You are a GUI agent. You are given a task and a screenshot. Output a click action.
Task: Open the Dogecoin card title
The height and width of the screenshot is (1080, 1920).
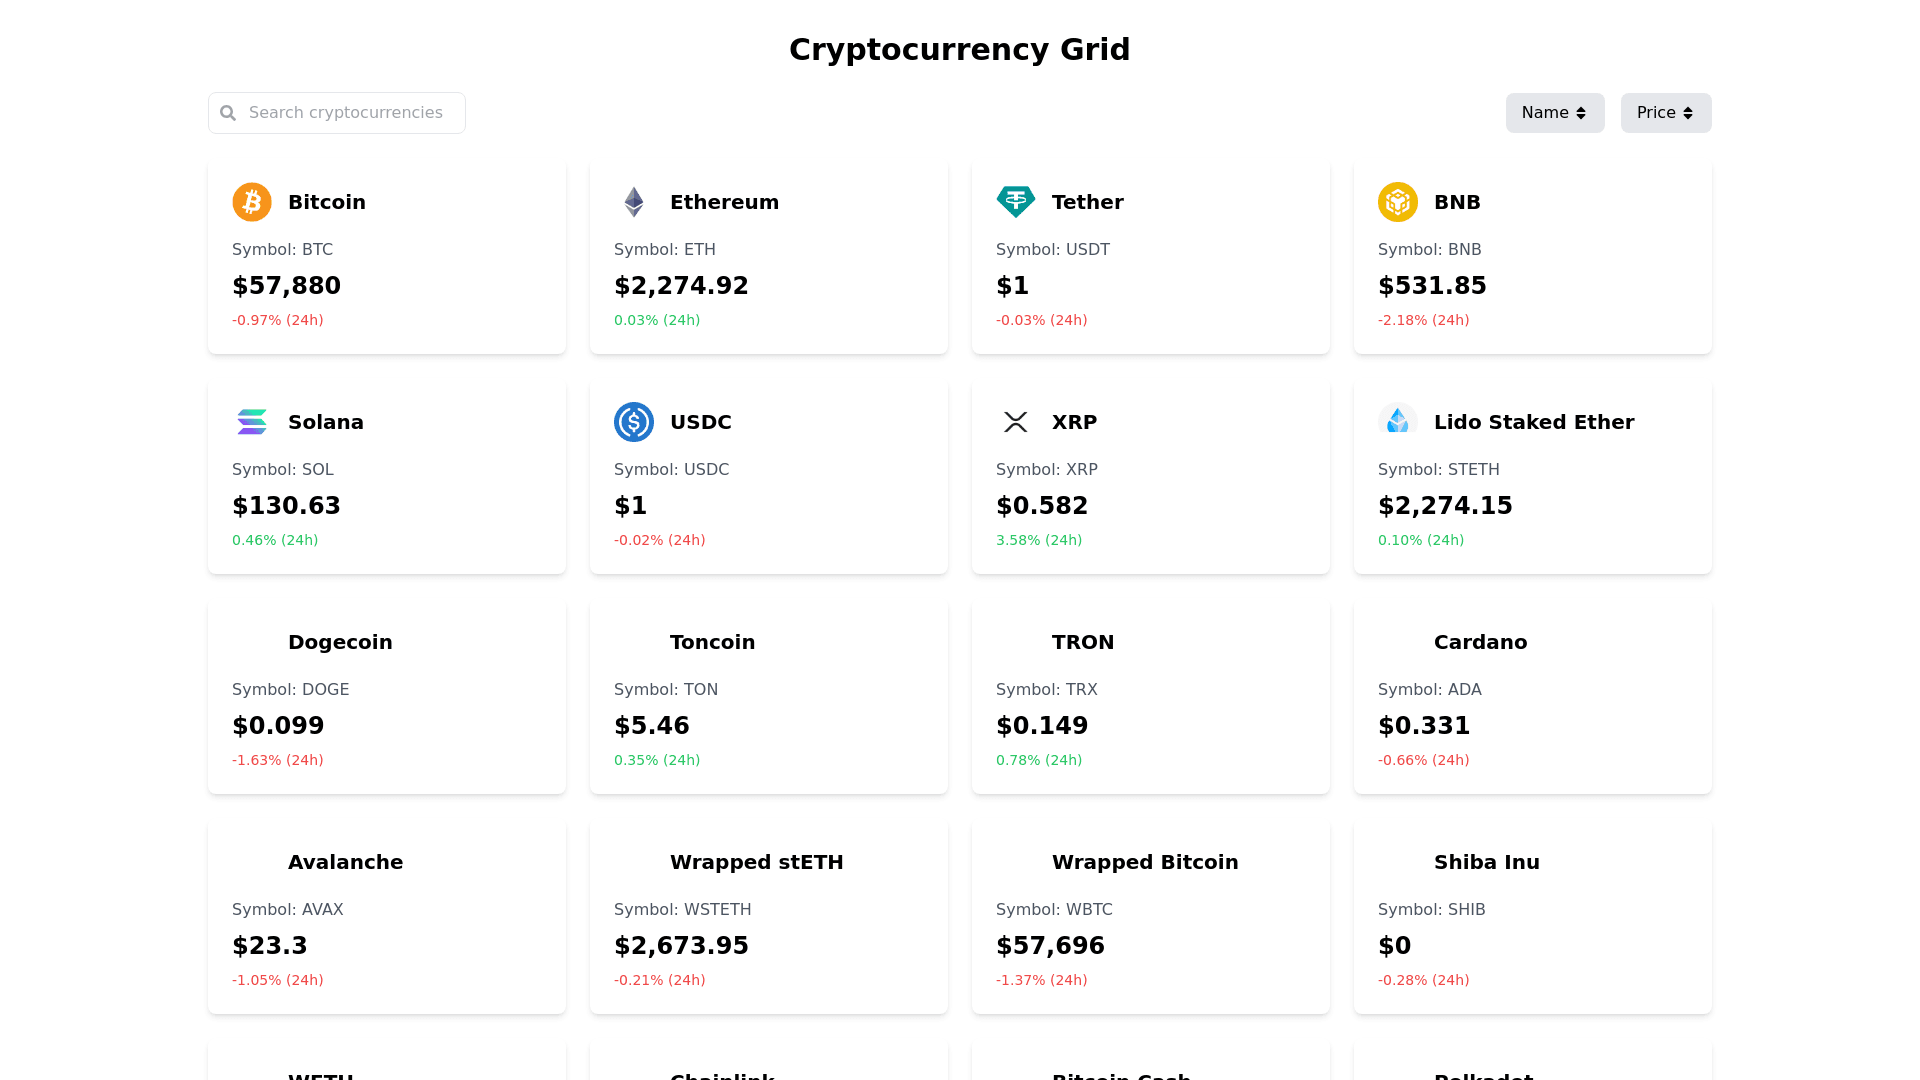[340, 642]
